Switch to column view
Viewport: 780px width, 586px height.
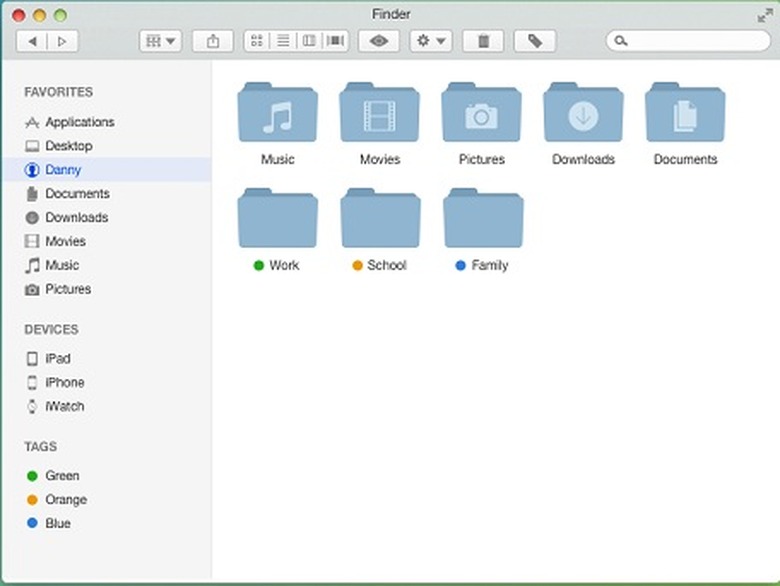click(309, 41)
